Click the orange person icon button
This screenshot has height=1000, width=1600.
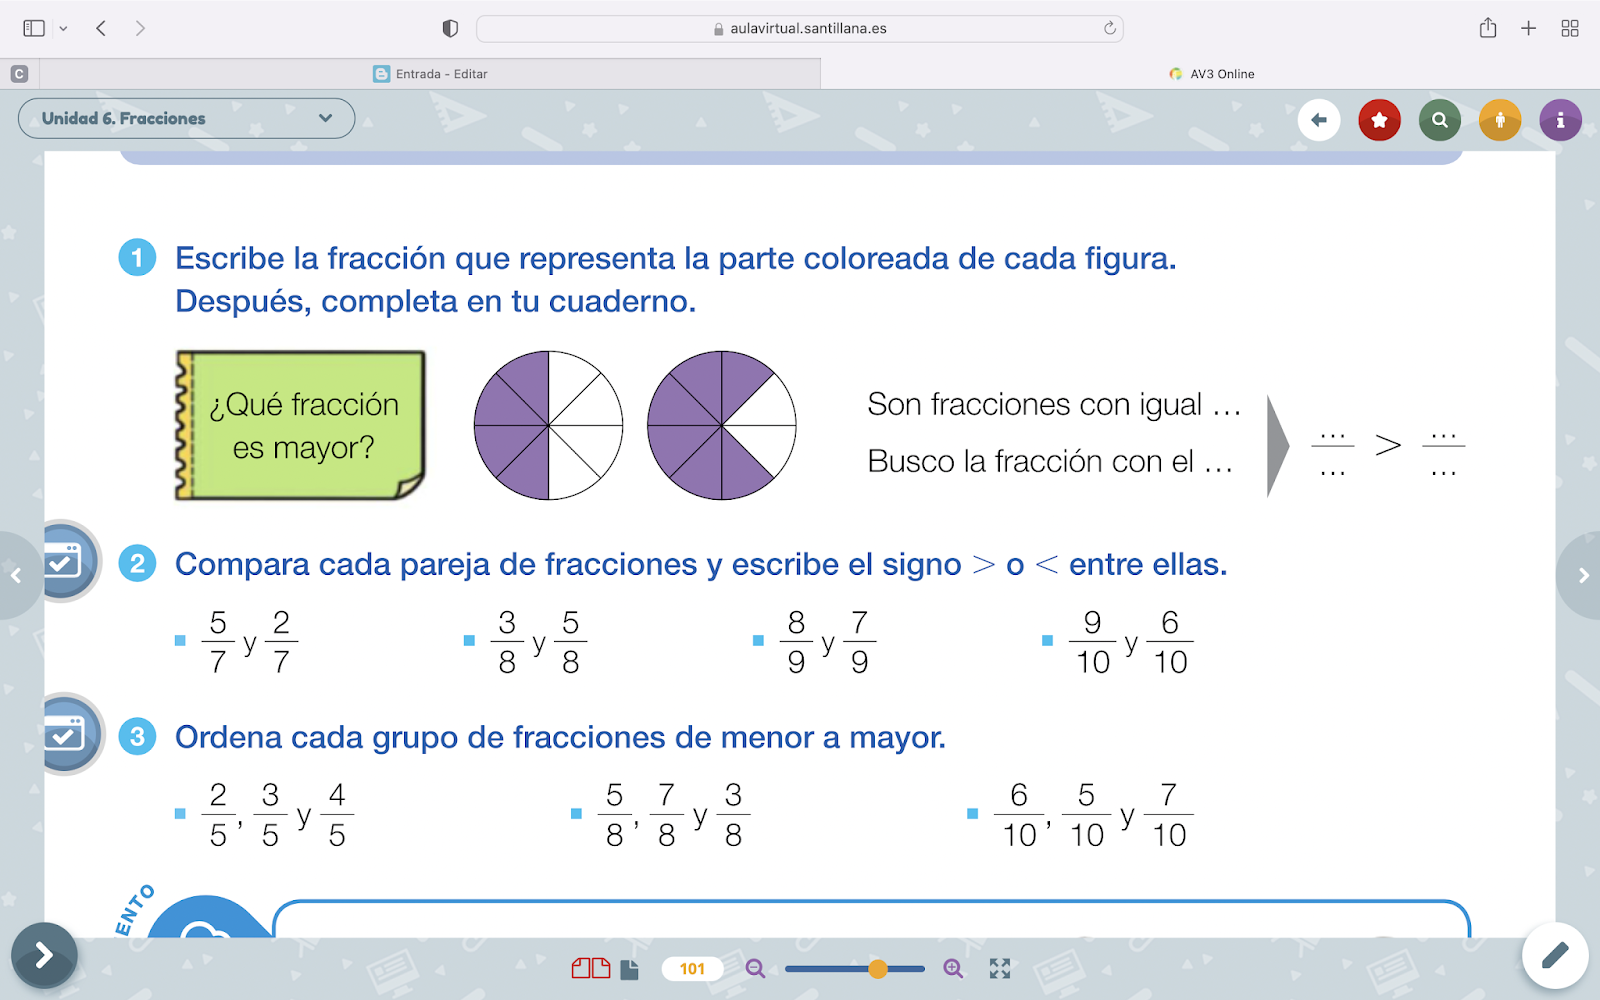(1500, 120)
